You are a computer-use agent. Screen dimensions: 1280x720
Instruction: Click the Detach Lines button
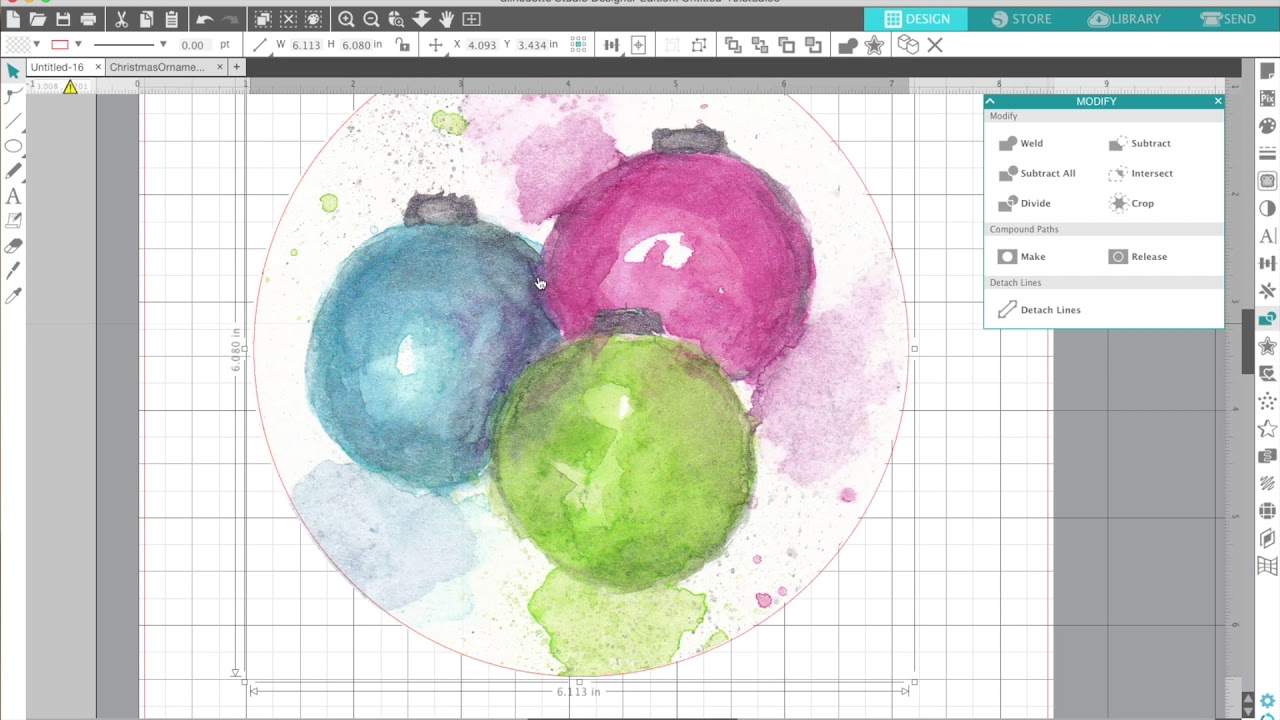[x=1039, y=310]
